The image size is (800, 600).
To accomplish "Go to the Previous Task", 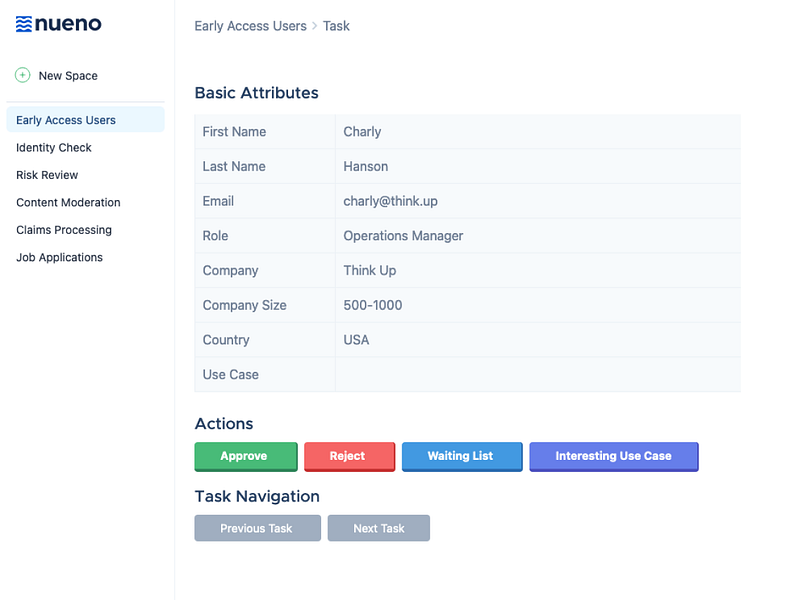I will tap(258, 528).
